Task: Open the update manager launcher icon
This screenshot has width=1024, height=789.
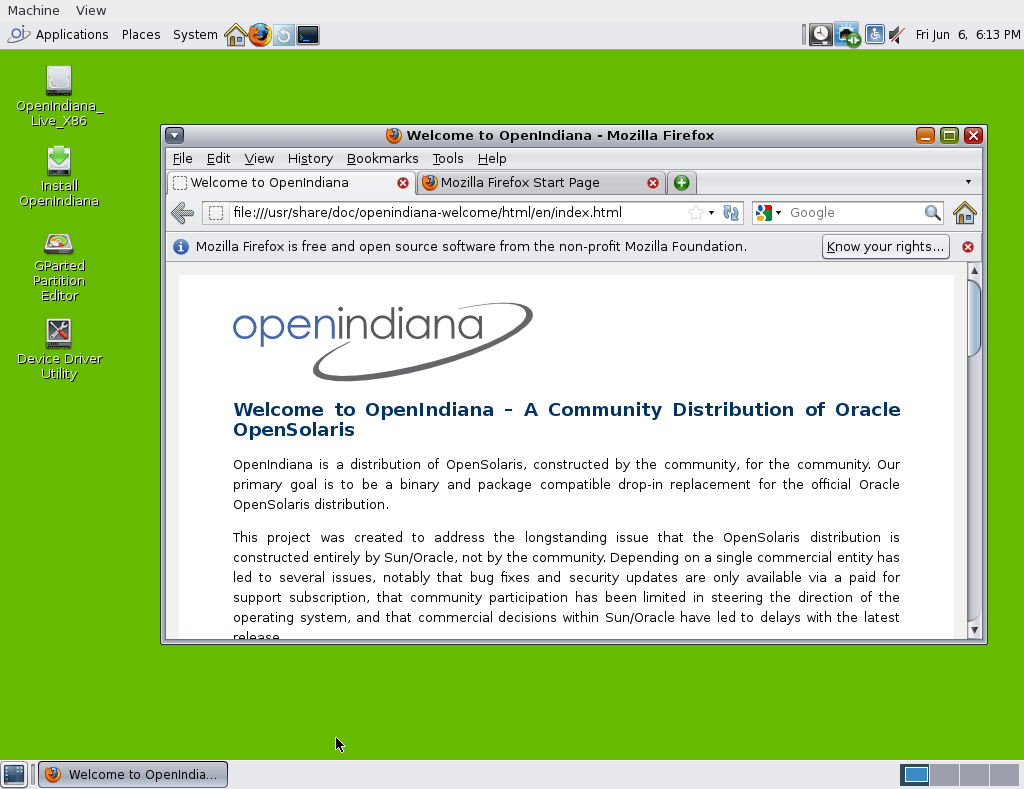Action: [x=283, y=35]
